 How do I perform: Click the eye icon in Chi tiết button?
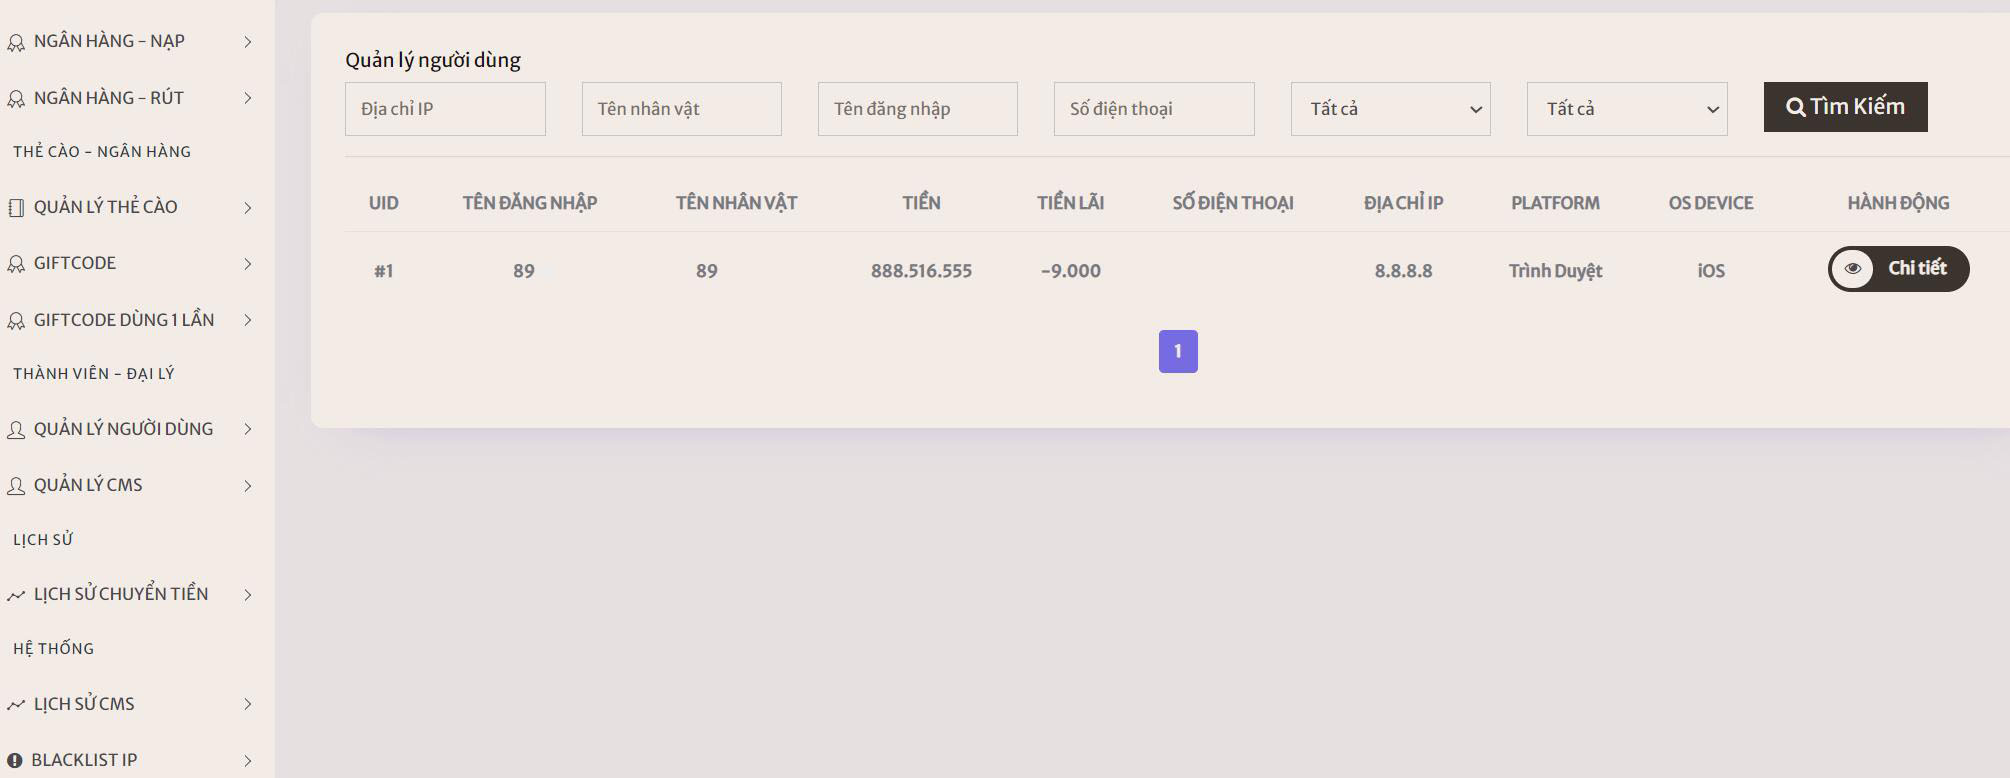point(1853,269)
